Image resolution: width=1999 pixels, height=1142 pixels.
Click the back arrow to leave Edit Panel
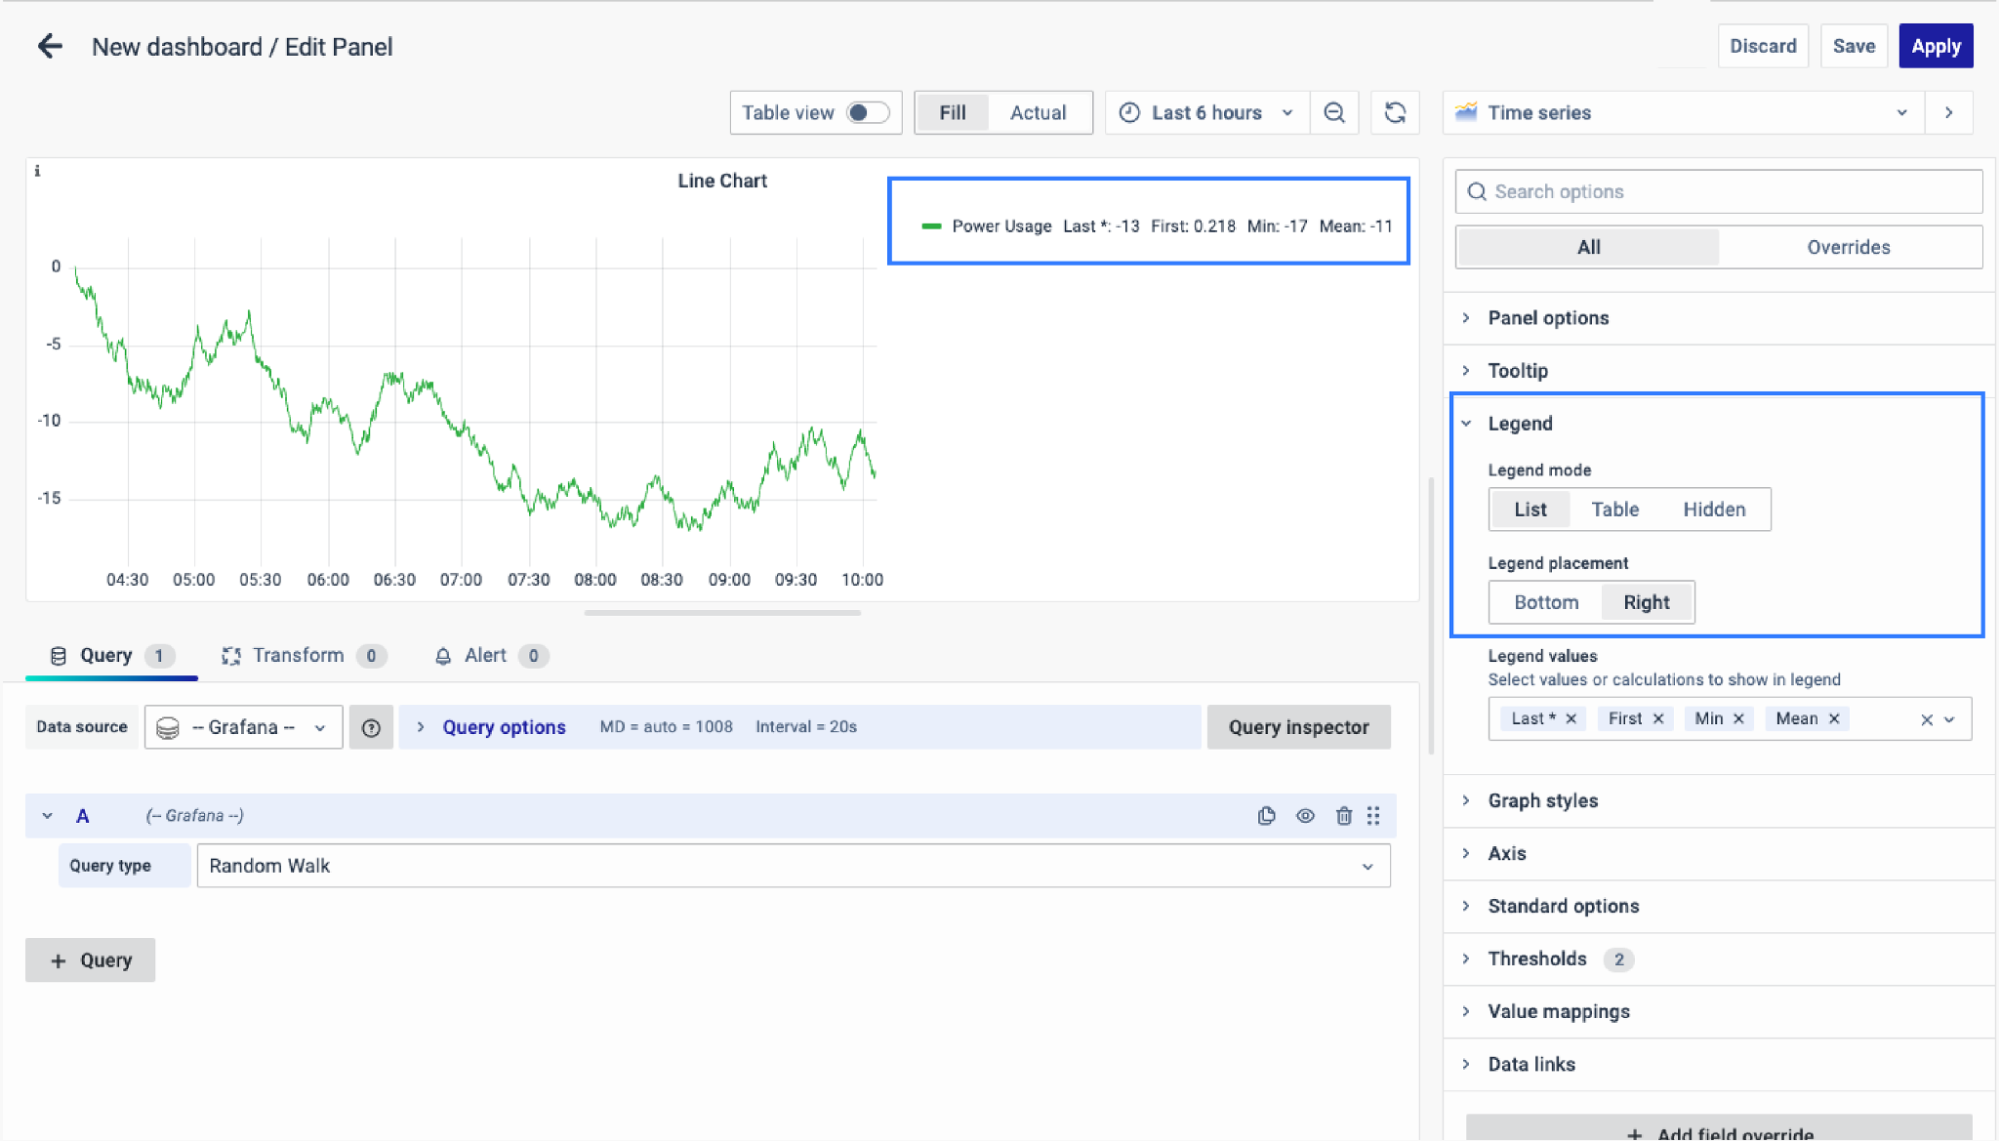pos(49,46)
